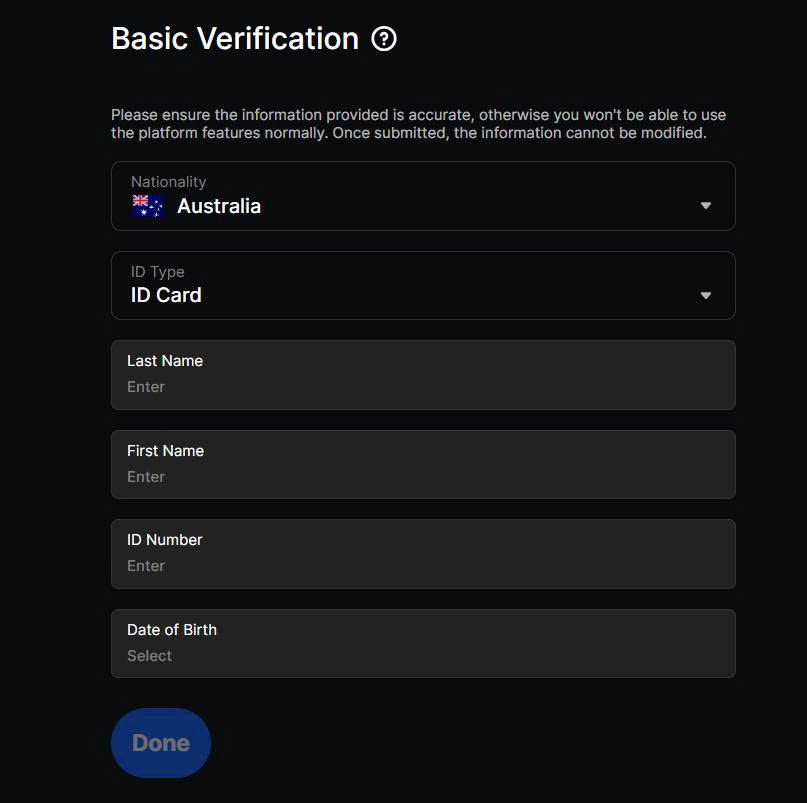Open Date of Birth Select picker
Image resolution: width=807 pixels, height=803 pixels.
(149, 656)
